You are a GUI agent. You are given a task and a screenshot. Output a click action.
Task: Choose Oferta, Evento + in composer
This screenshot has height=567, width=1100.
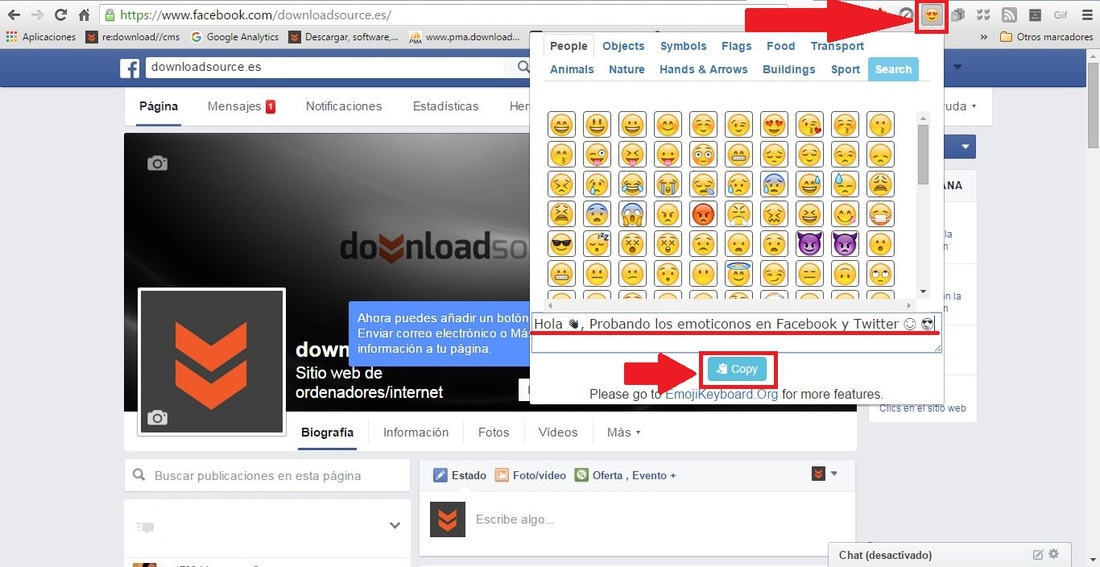[x=625, y=475]
